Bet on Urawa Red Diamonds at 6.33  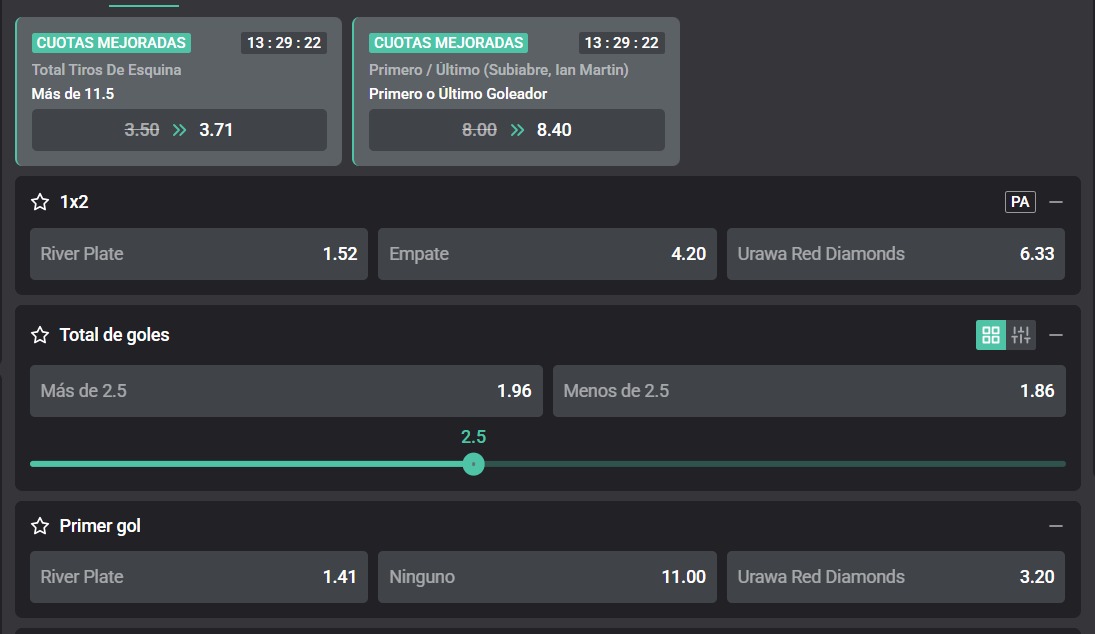click(x=896, y=254)
